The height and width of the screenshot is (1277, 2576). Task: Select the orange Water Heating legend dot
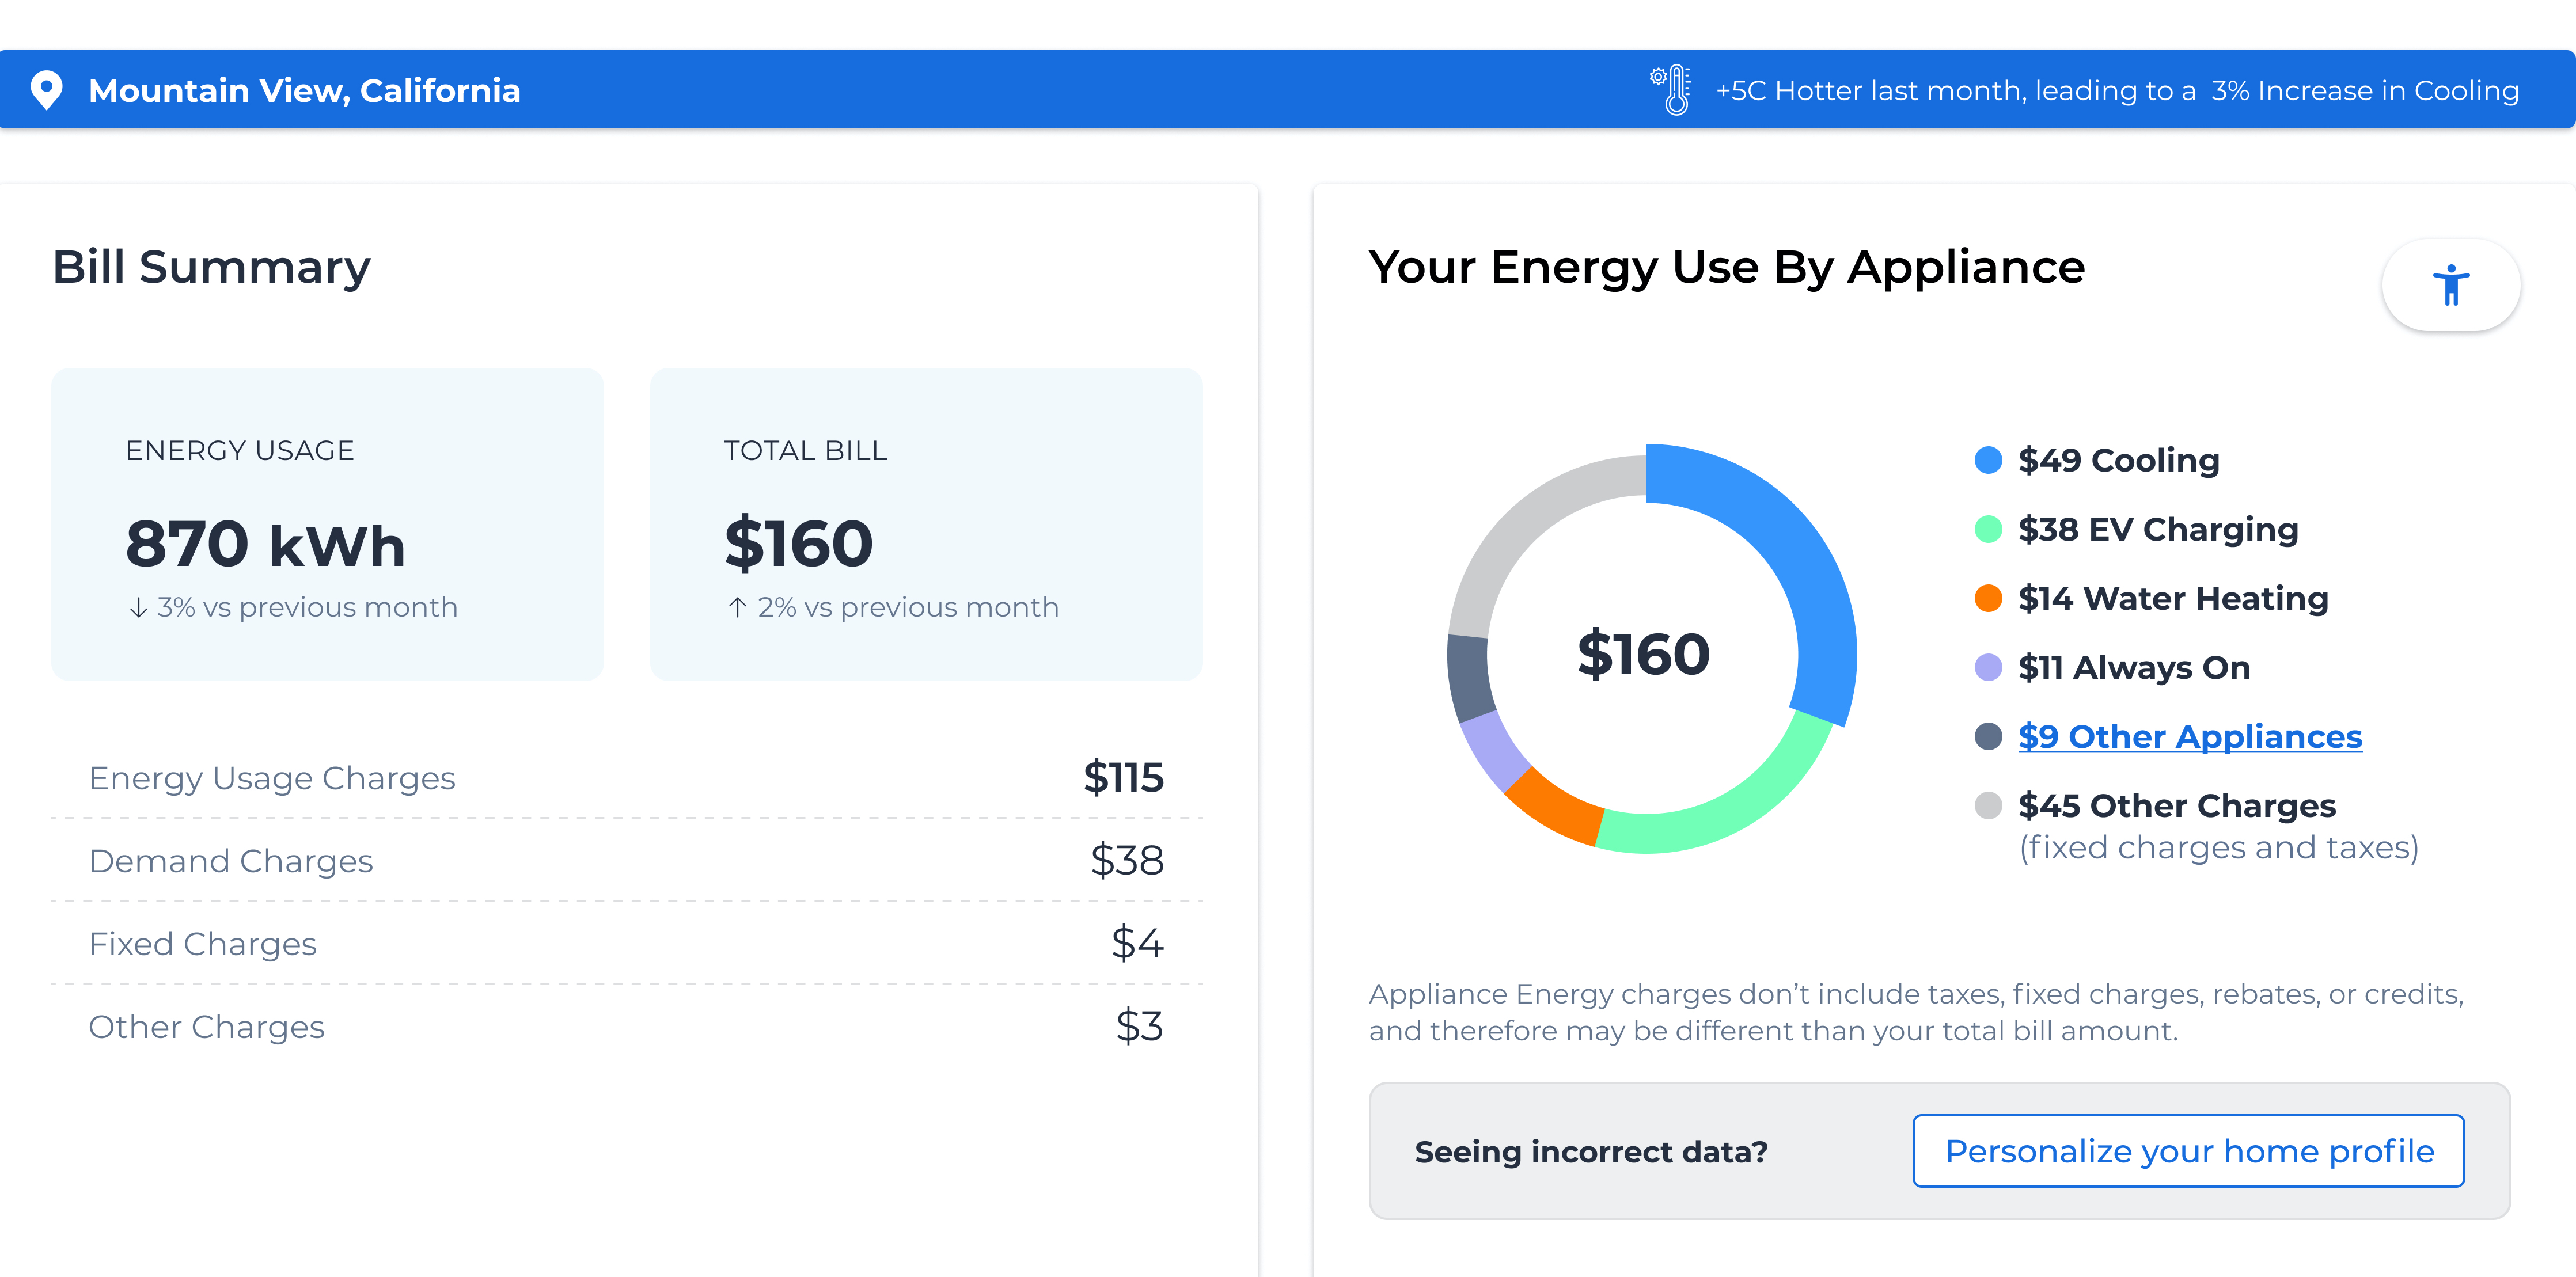(1988, 598)
